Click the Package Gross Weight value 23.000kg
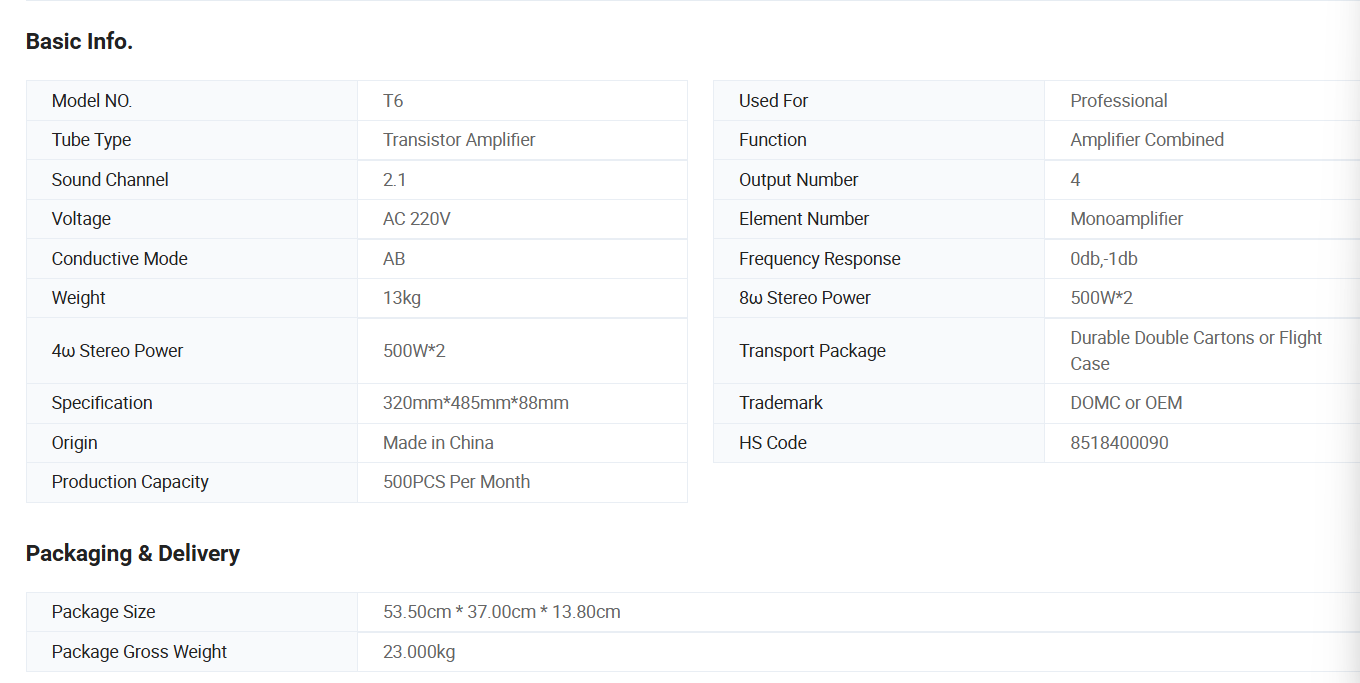1360x683 pixels. coord(418,652)
